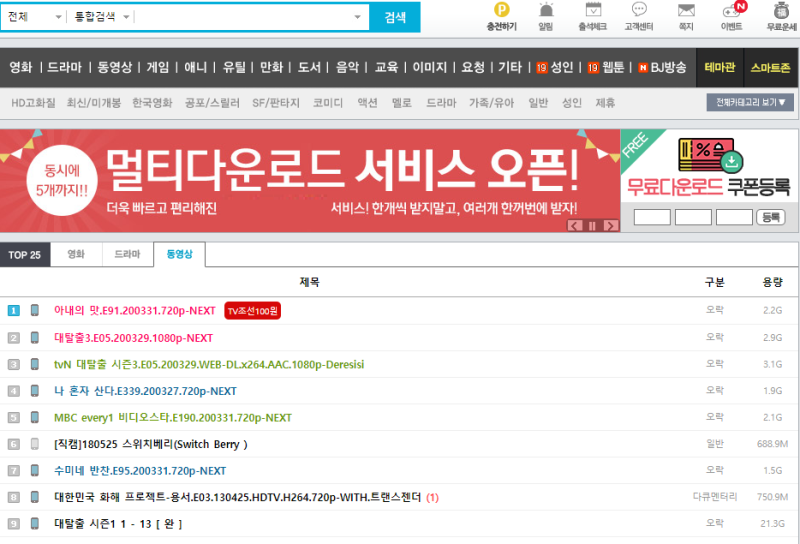Viewport: 800px width, 544px height.
Task: Click the search text input field
Action: coord(243,17)
